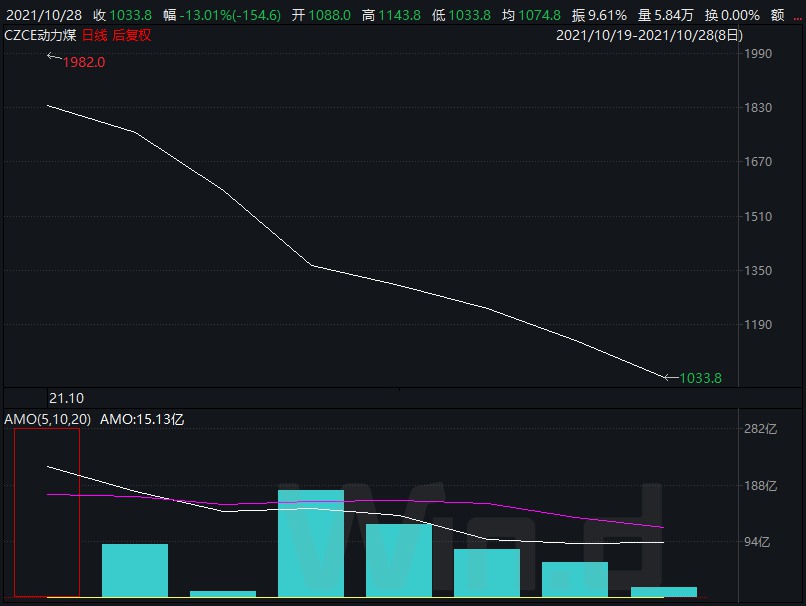Image resolution: width=806 pixels, height=606 pixels.
Task: Click the high price 1143.8
Action: click(399, 15)
